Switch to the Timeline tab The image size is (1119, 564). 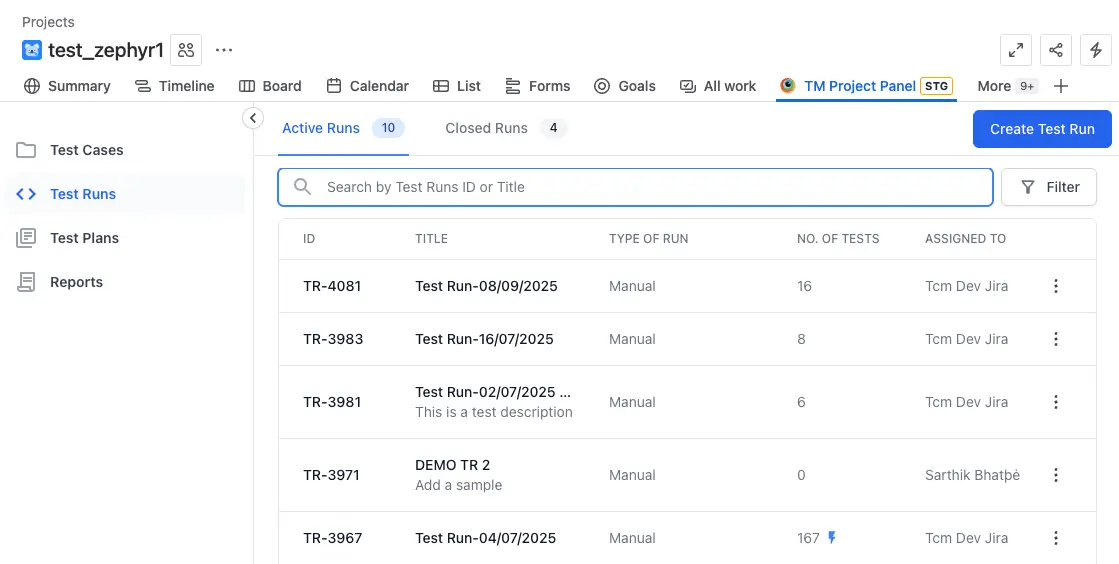click(175, 86)
